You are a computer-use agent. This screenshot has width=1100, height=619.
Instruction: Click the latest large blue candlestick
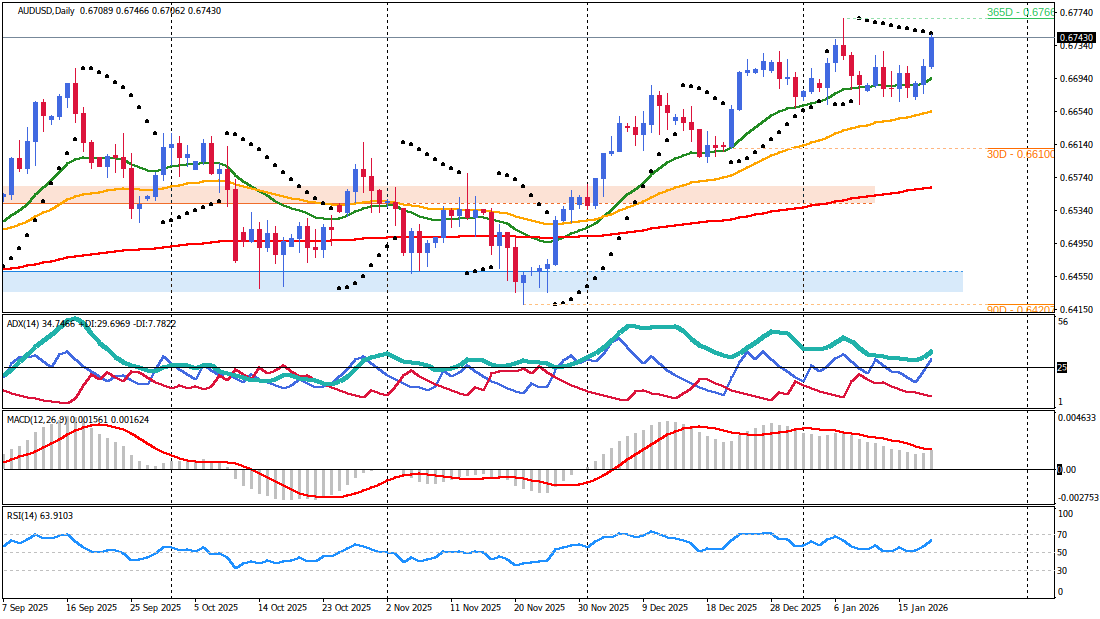tap(931, 51)
